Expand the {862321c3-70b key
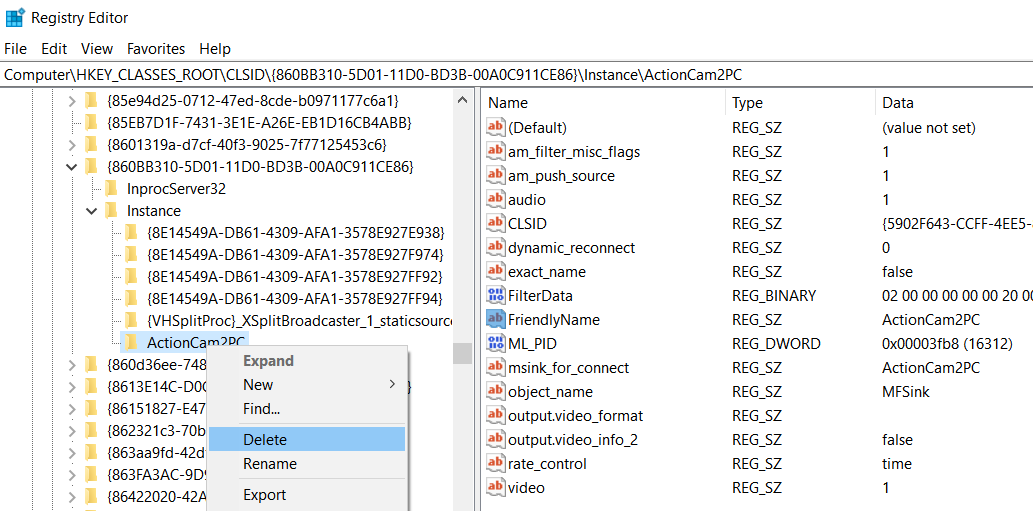The width and height of the screenshot is (1033, 511). tap(72, 431)
